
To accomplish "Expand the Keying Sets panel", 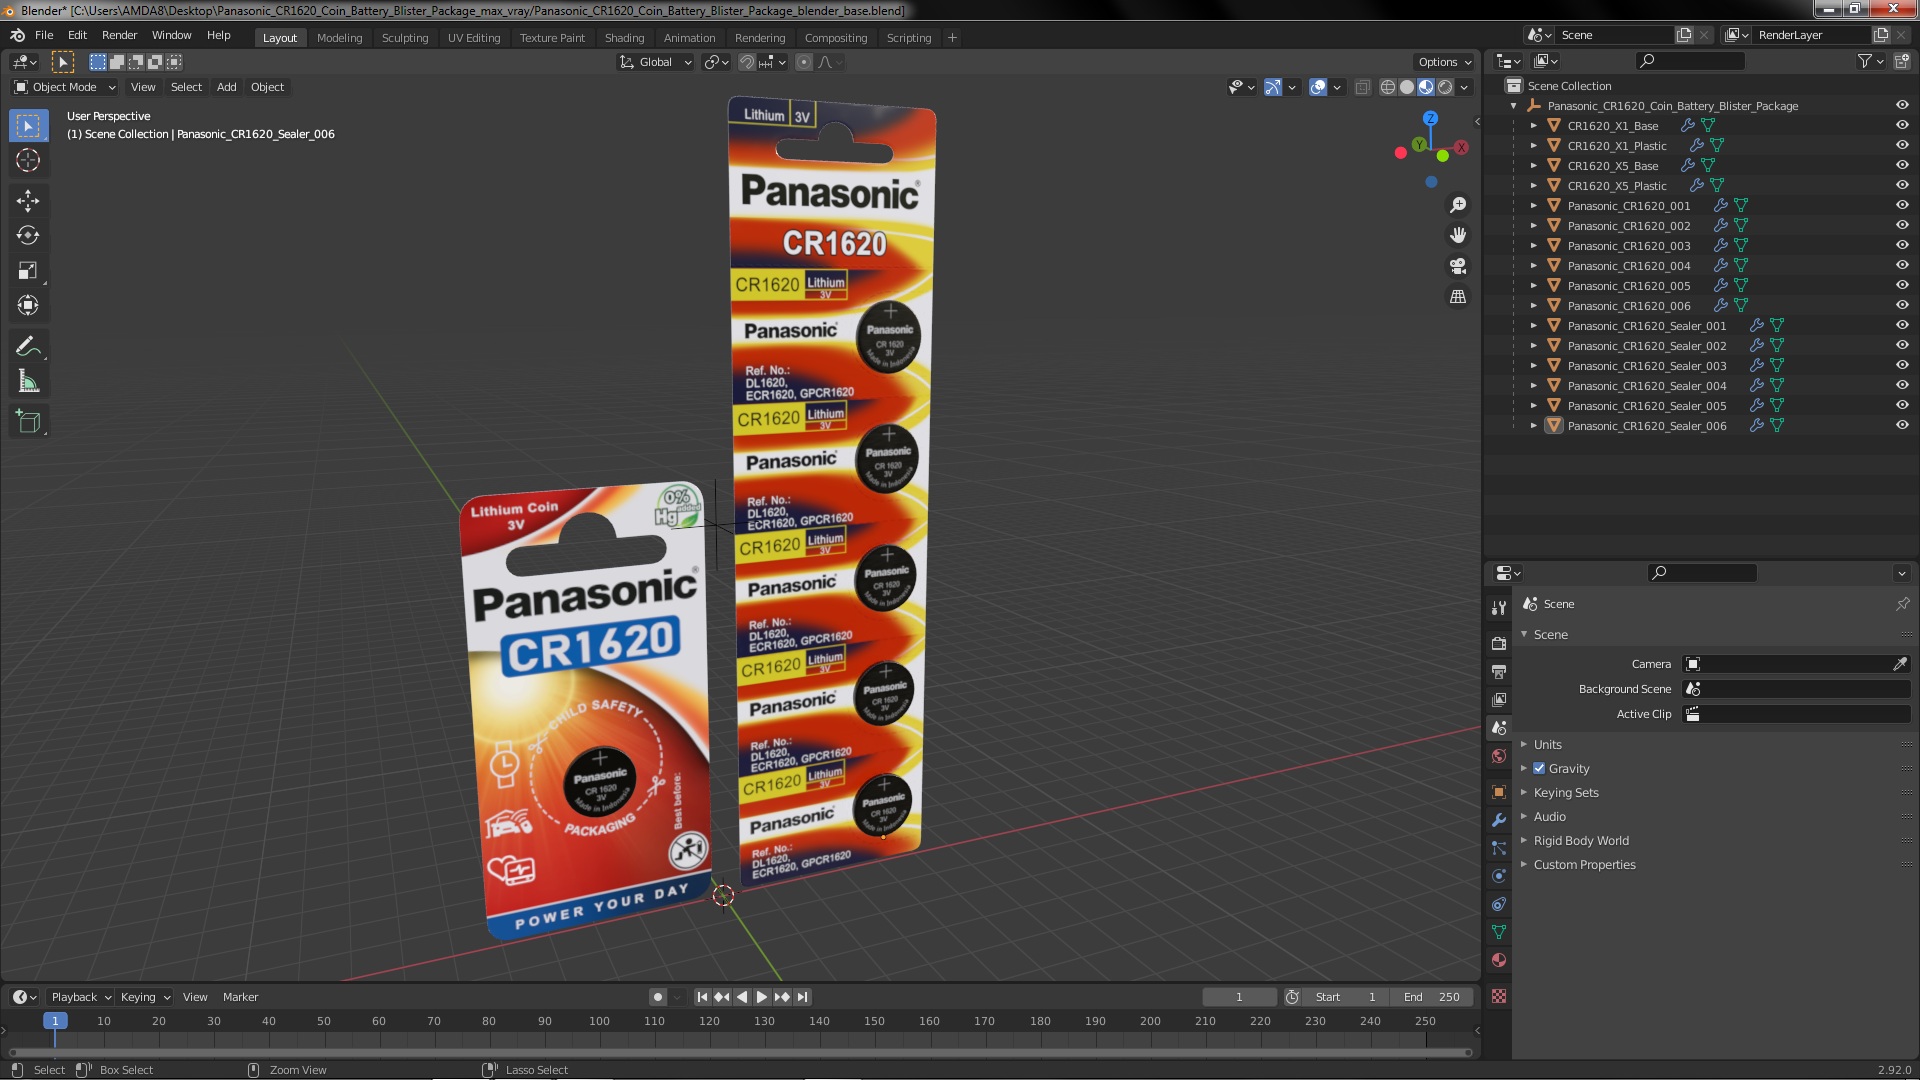I will pos(1566,792).
